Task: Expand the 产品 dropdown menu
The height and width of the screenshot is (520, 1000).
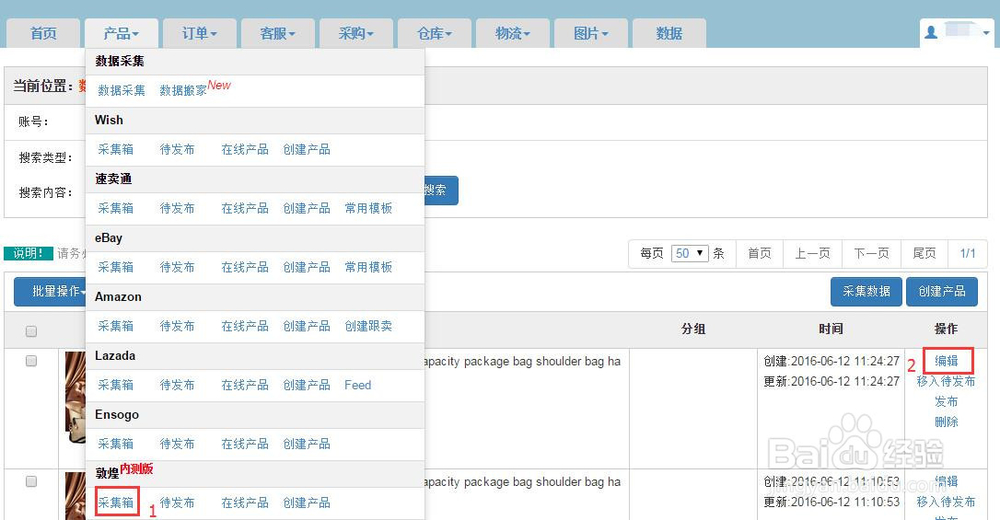Action: coord(121,33)
